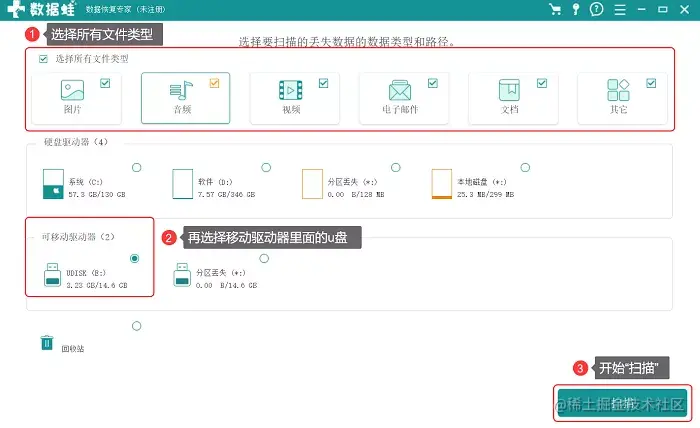Click the 扫描 scan button

tap(622, 403)
